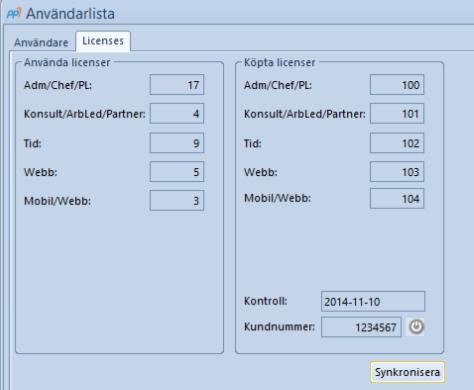Click Mobil/Webb label under Köpta licenser
474x390 pixels.
tap(277, 198)
